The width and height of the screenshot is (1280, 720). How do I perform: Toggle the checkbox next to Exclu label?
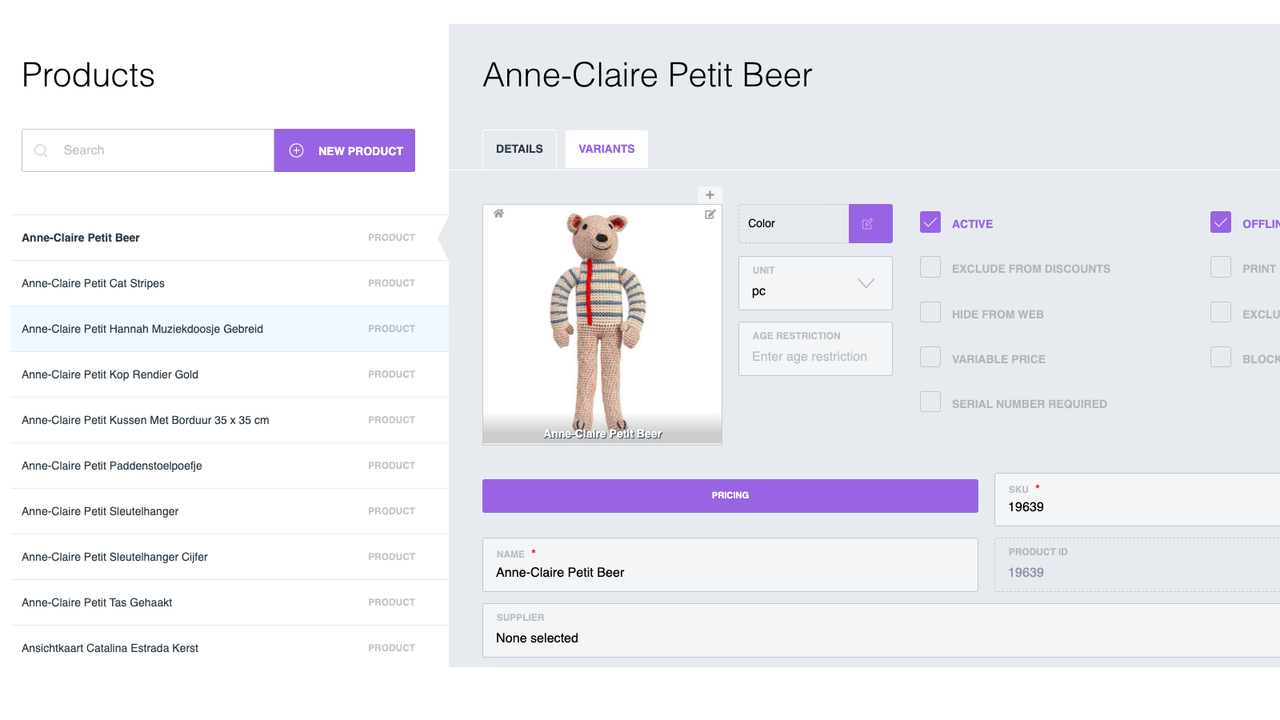1220,312
